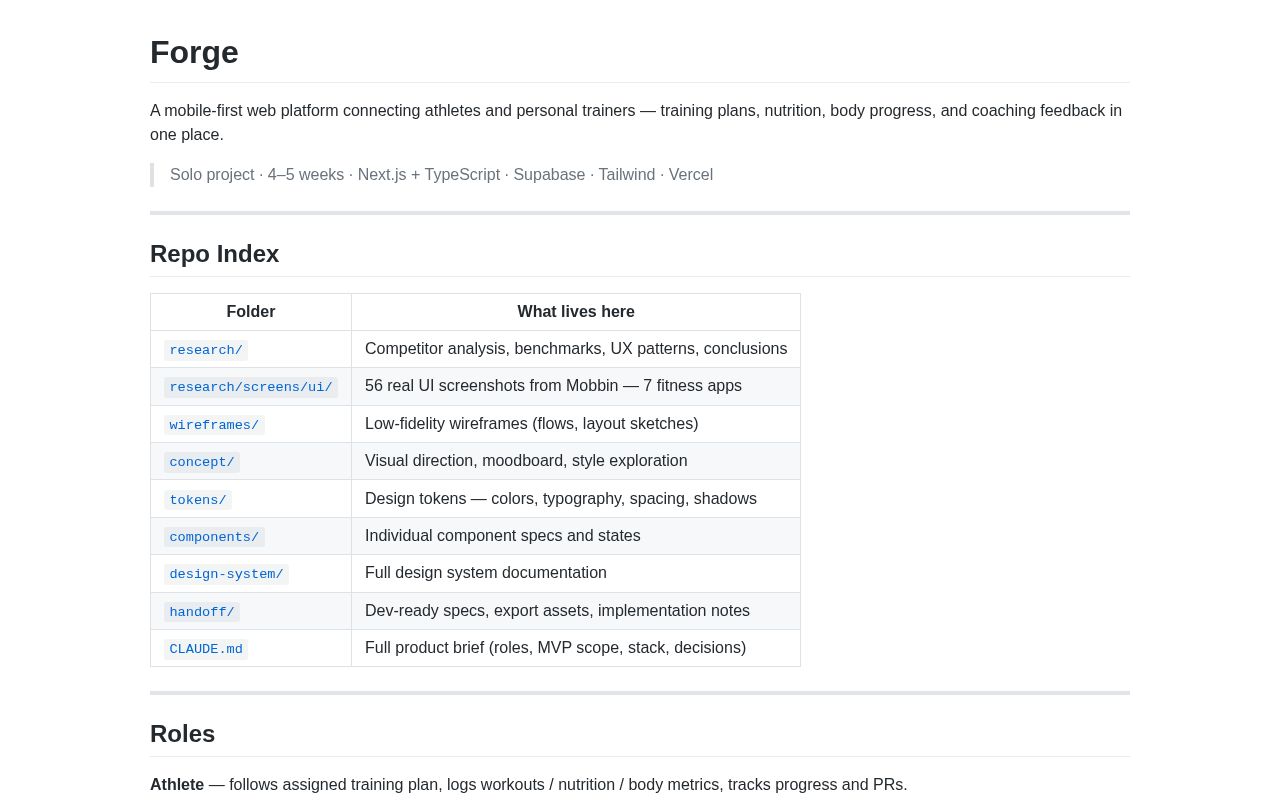Click the Forge page title heading
Image resolution: width=1280 pixels, height=800 pixels.
point(194,52)
